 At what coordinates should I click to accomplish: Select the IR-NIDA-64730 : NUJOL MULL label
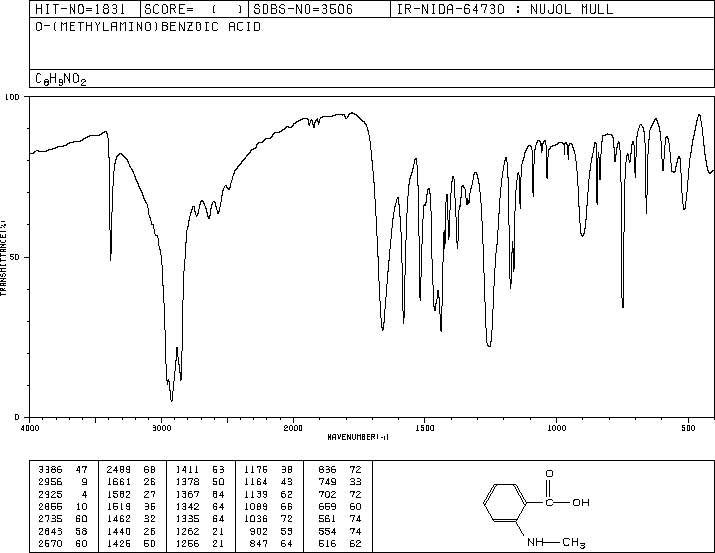(x=505, y=9)
